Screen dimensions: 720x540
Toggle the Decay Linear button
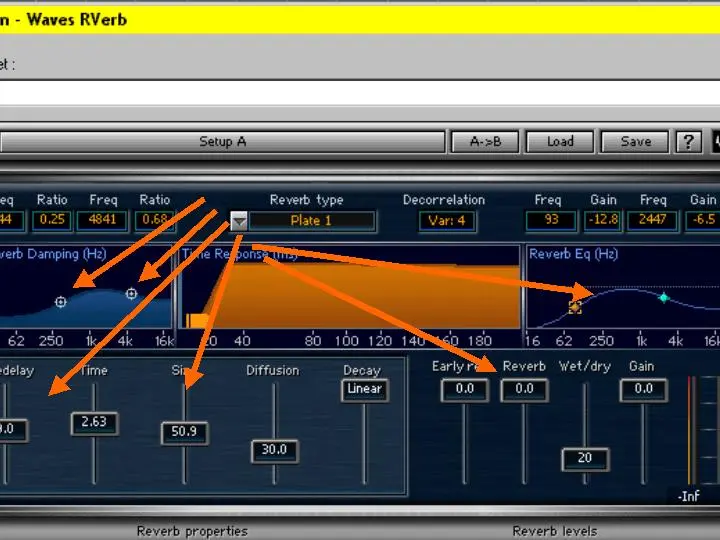[365, 390]
